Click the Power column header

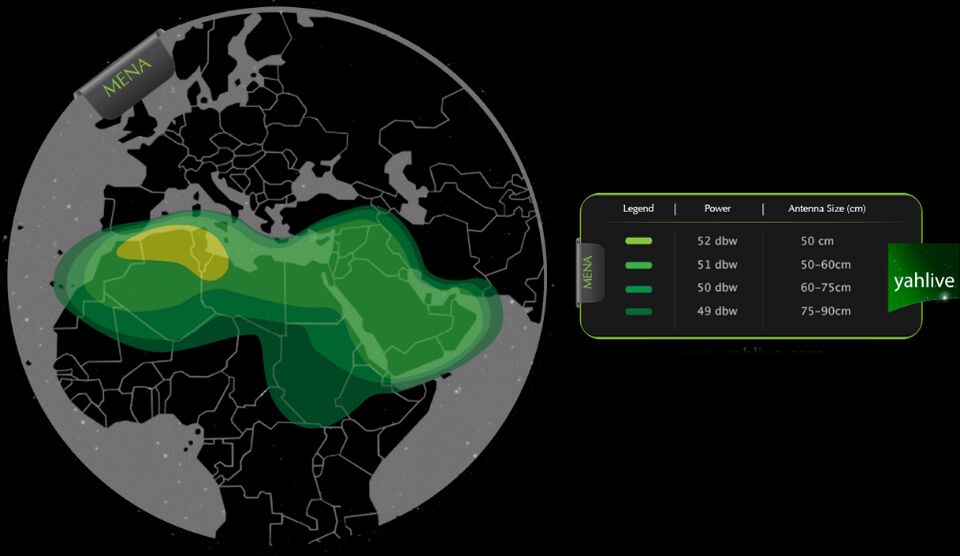(717, 209)
